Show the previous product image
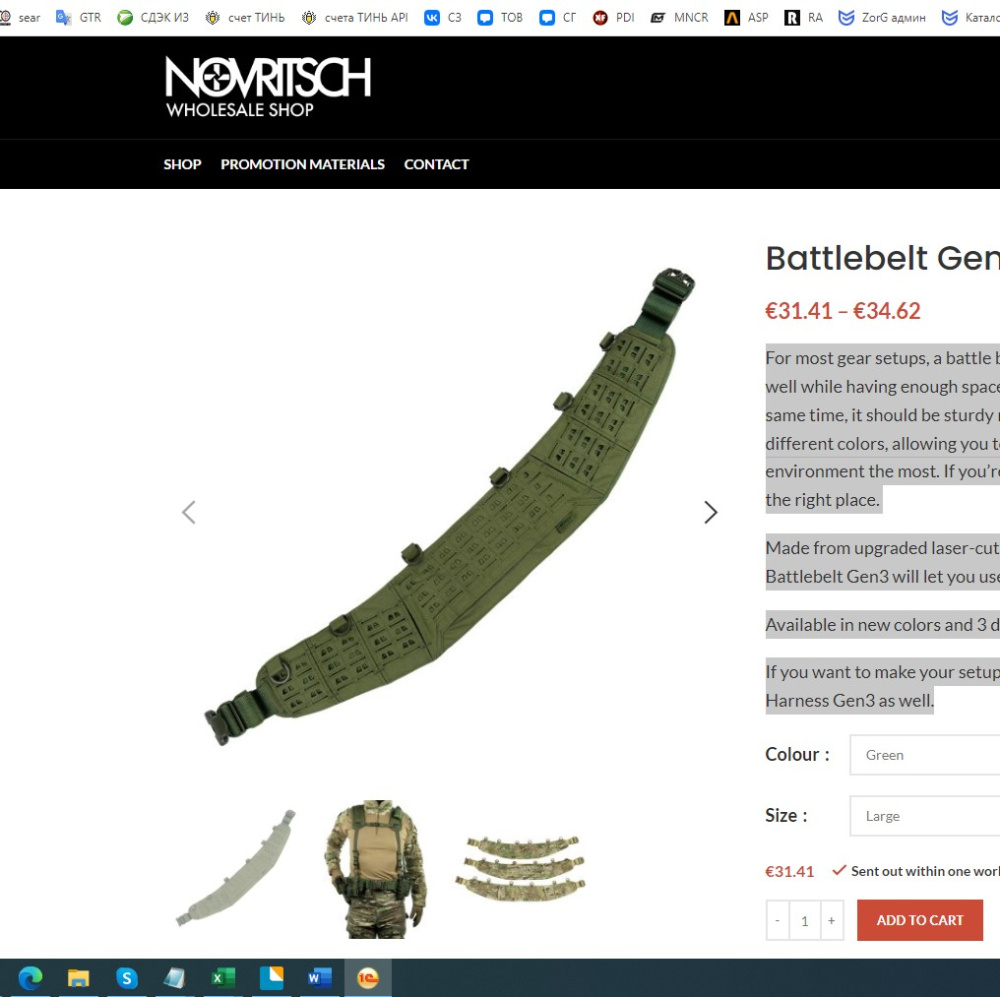Screen dimensions: 1000x997 189,512
